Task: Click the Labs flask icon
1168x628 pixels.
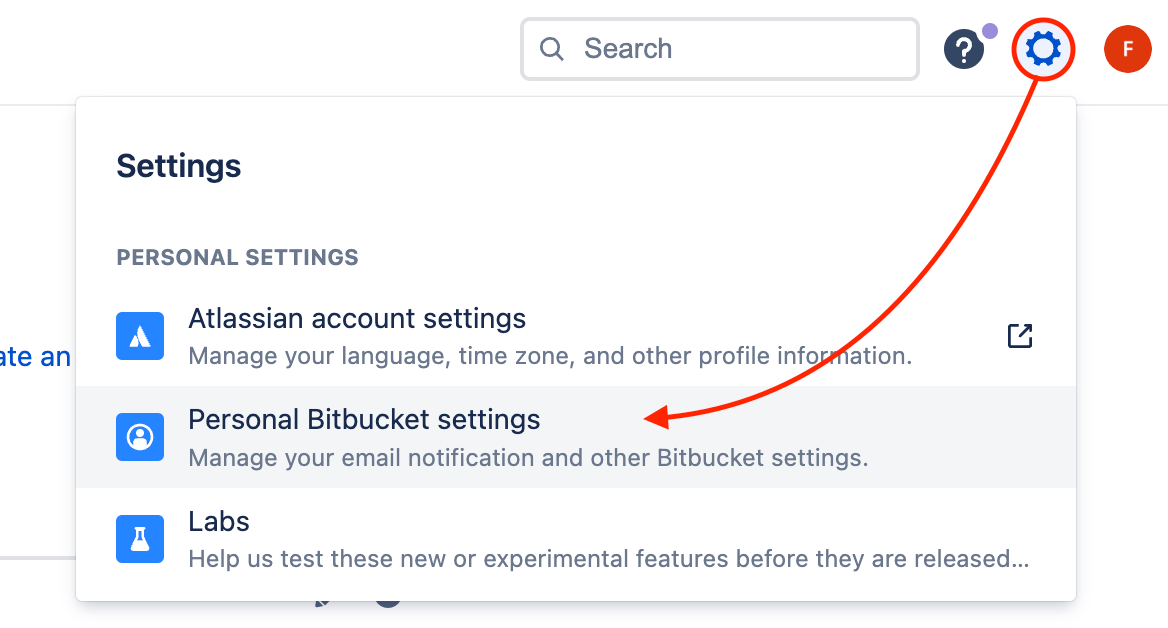Action: [140, 539]
